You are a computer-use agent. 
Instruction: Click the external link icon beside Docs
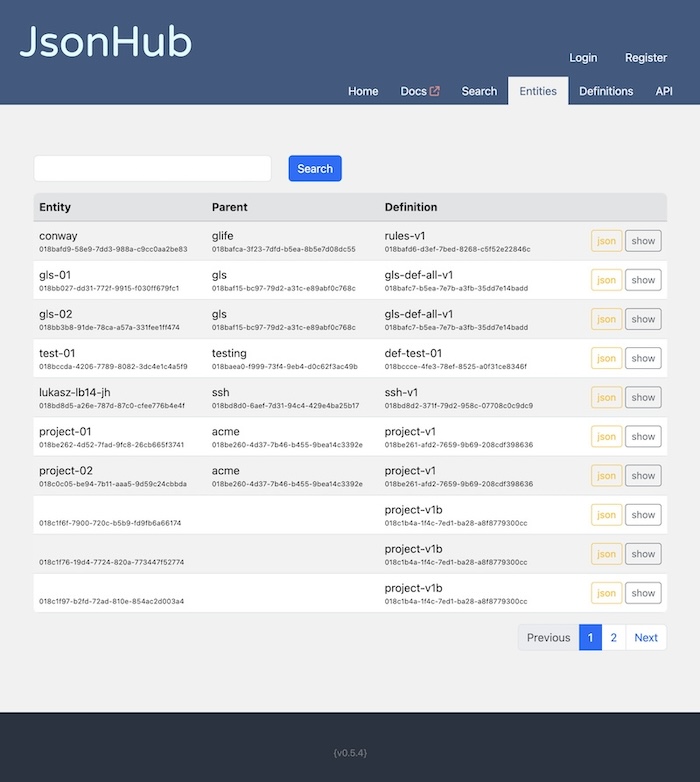point(434,91)
